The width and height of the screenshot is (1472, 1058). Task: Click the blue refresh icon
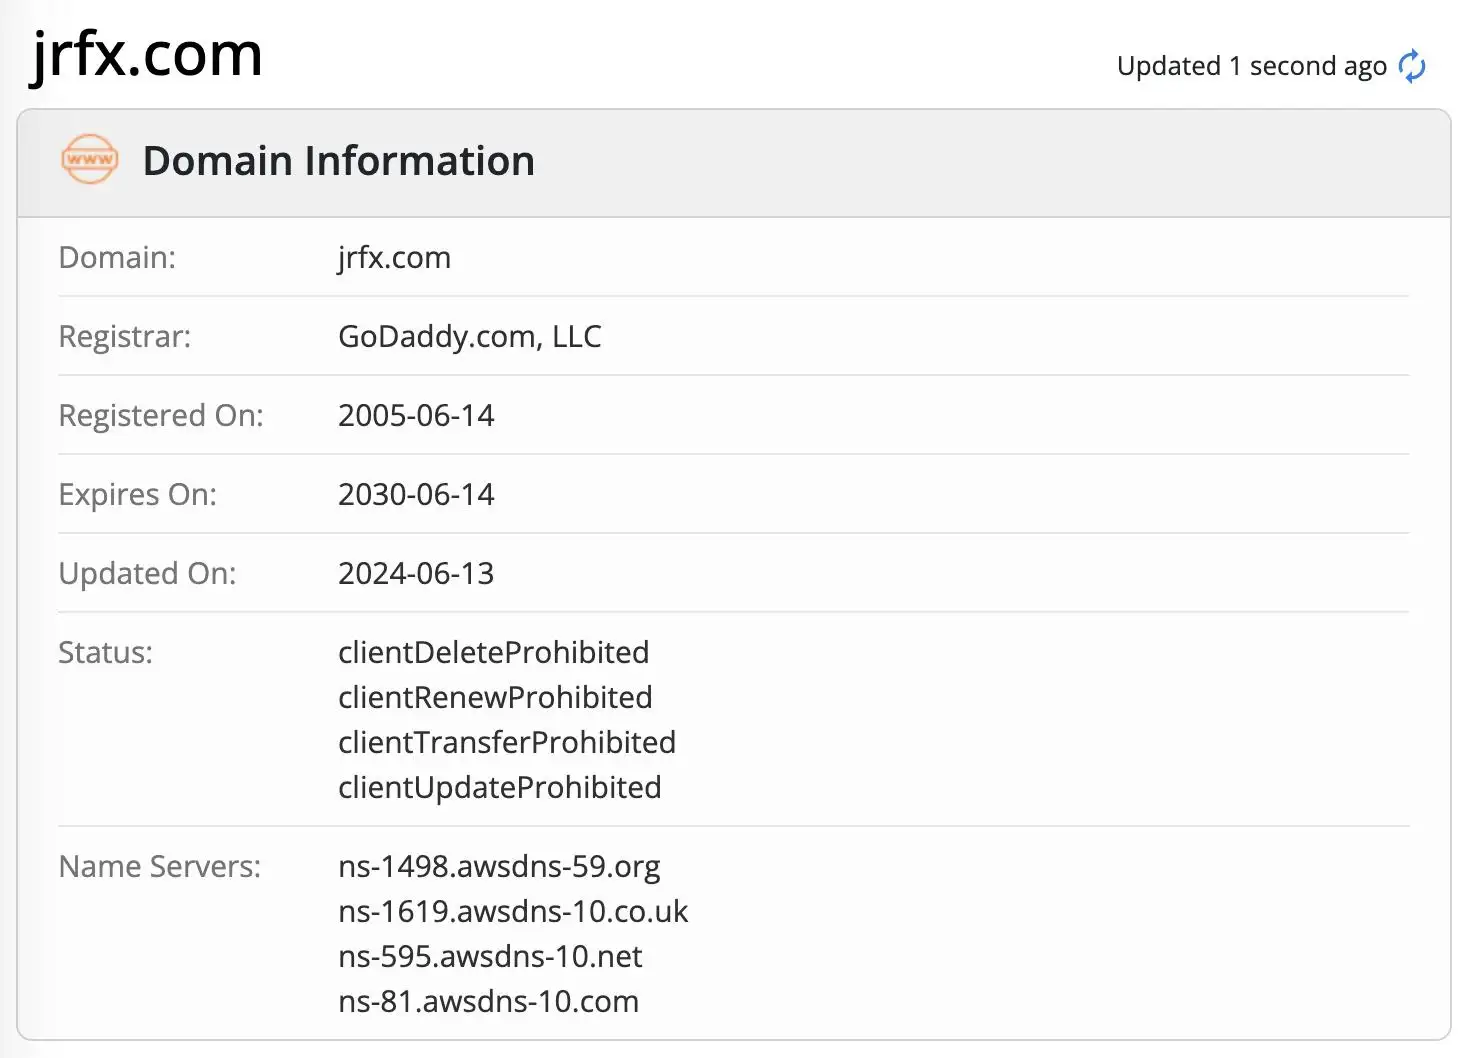[1412, 66]
